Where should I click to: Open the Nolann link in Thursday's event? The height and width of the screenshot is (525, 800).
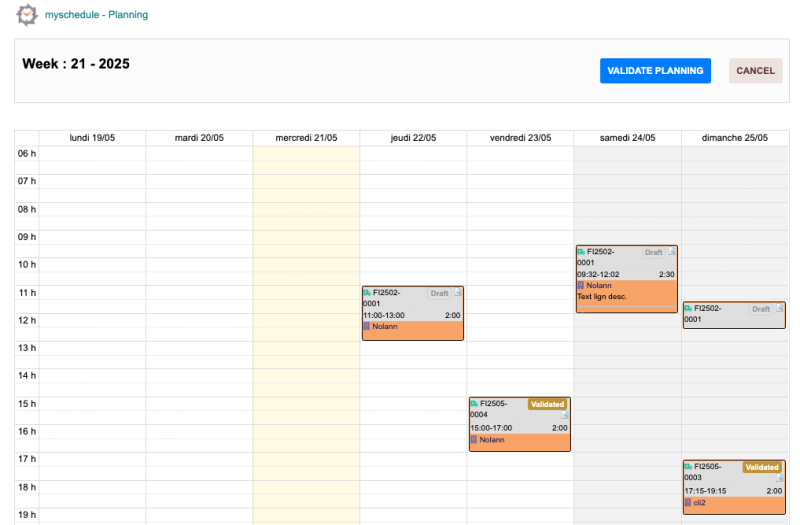click(384, 326)
